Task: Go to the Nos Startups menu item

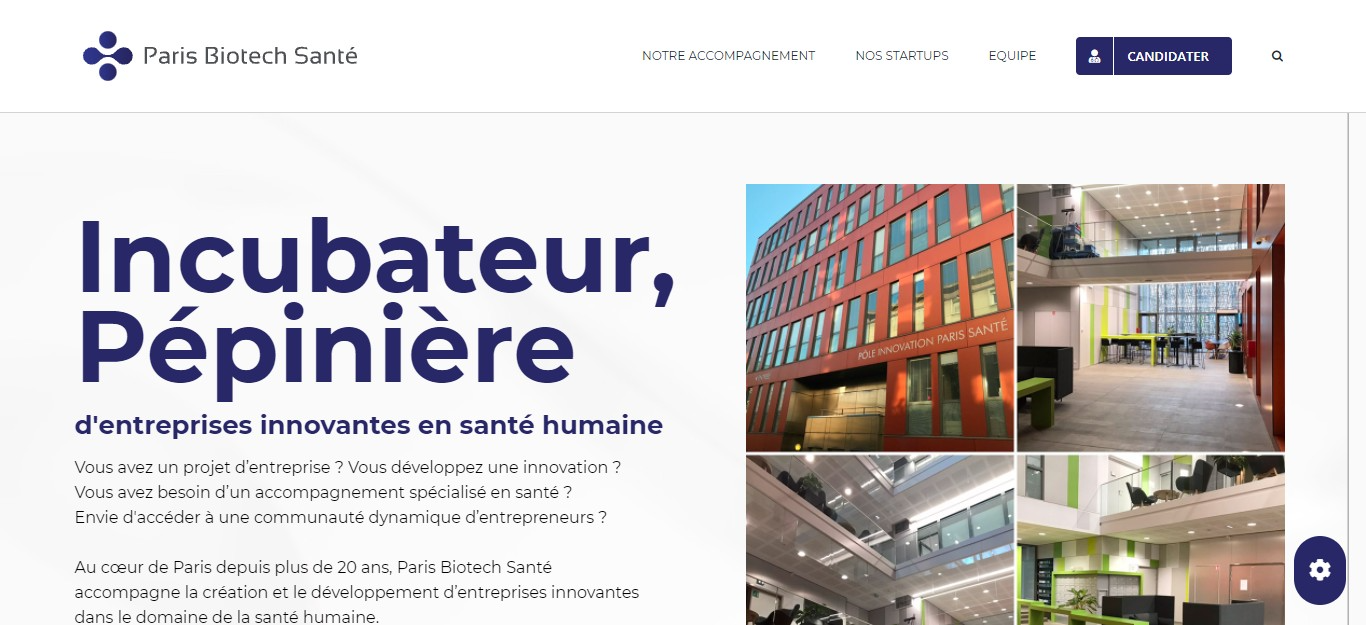Action: [902, 56]
